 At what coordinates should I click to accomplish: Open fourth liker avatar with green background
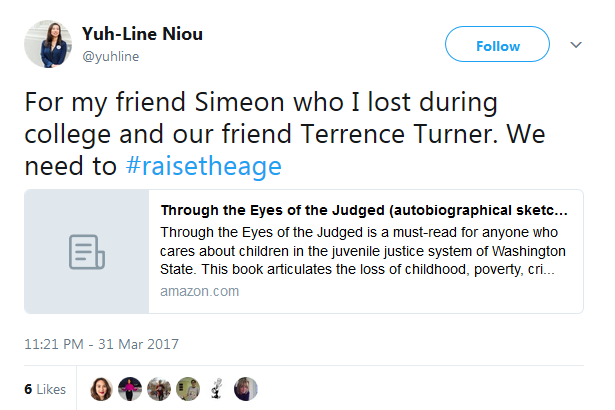point(189,389)
